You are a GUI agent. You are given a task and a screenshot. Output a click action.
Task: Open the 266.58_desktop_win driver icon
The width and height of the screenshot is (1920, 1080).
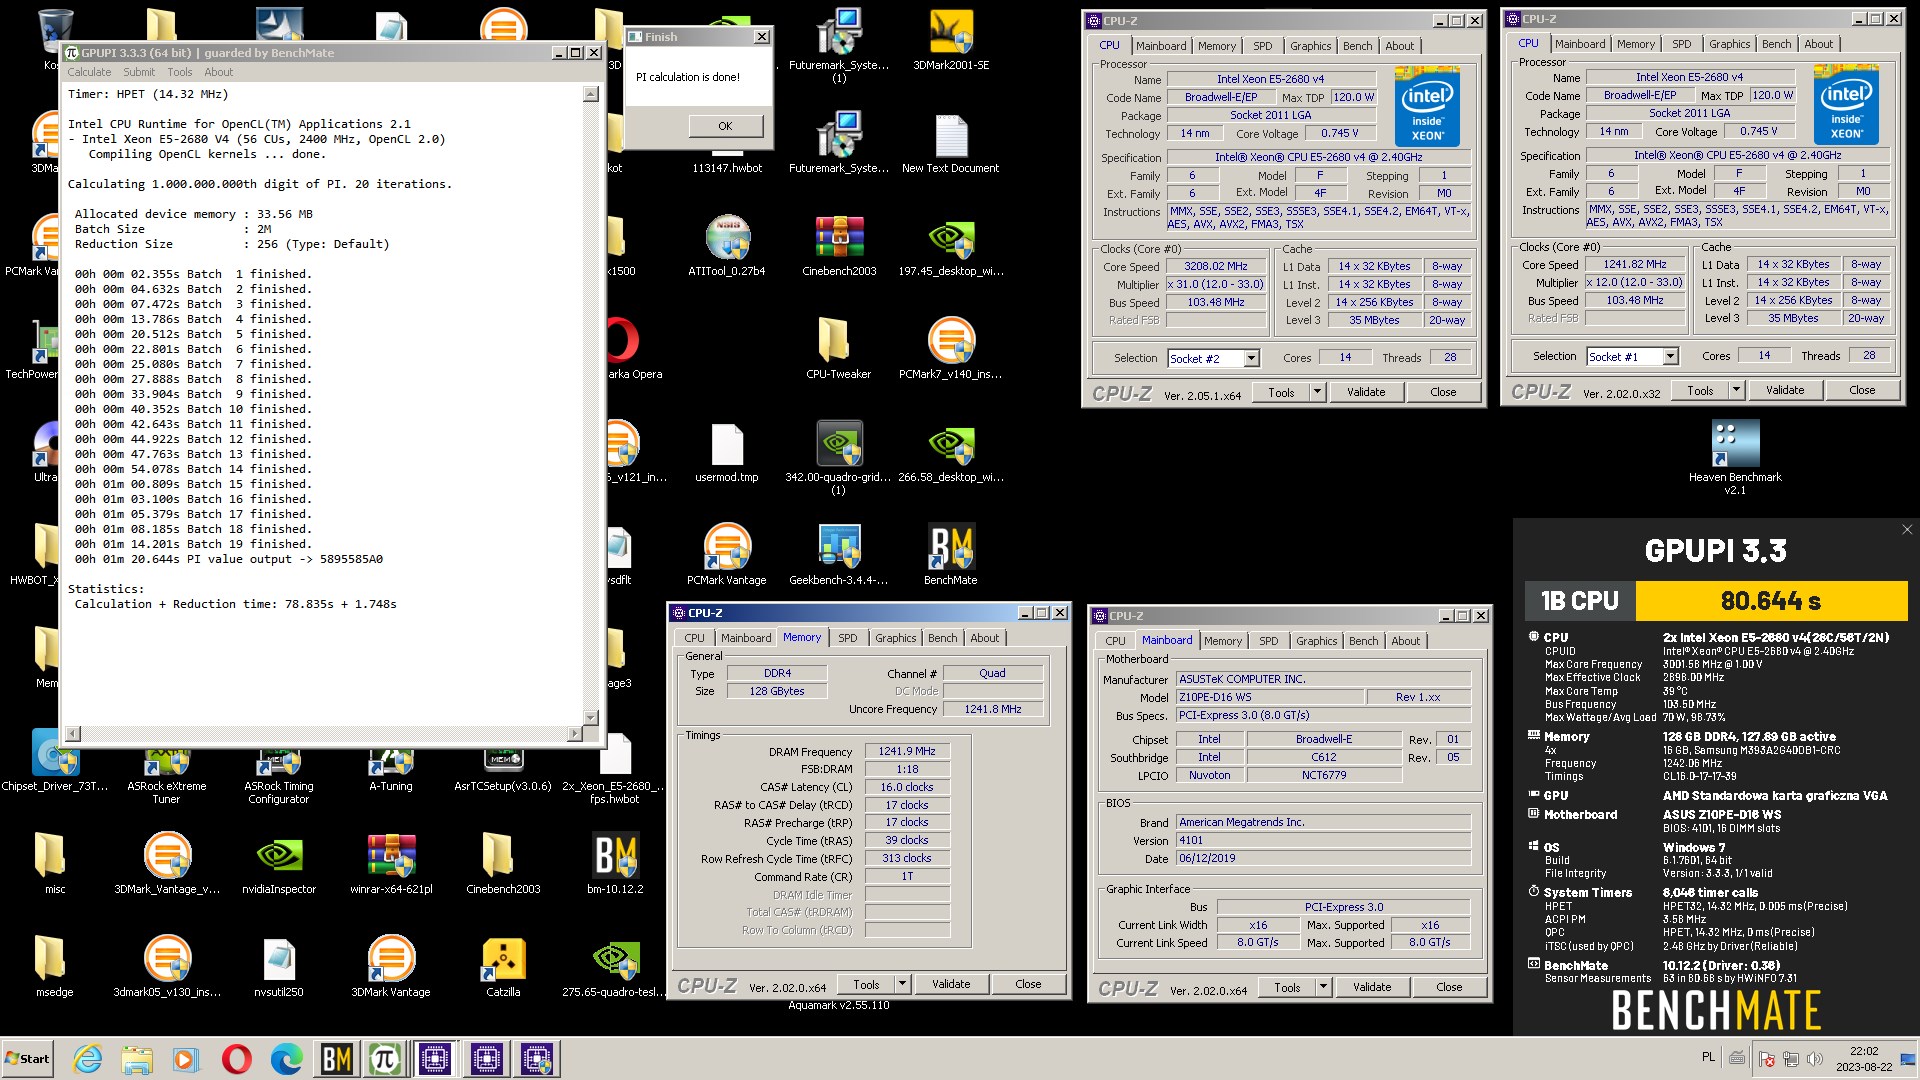coord(951,452)
